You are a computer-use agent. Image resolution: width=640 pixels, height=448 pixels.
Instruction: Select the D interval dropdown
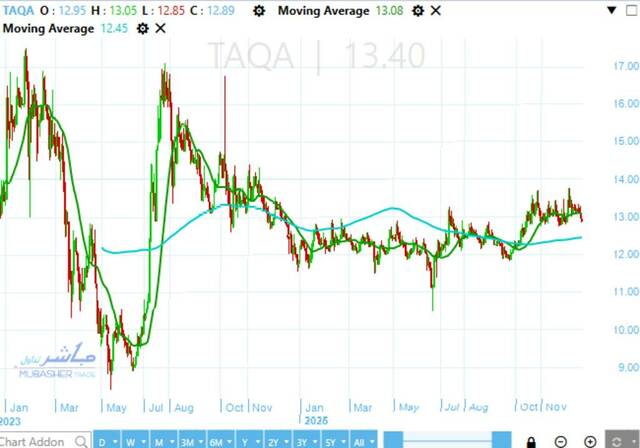[x=107, y=440]
